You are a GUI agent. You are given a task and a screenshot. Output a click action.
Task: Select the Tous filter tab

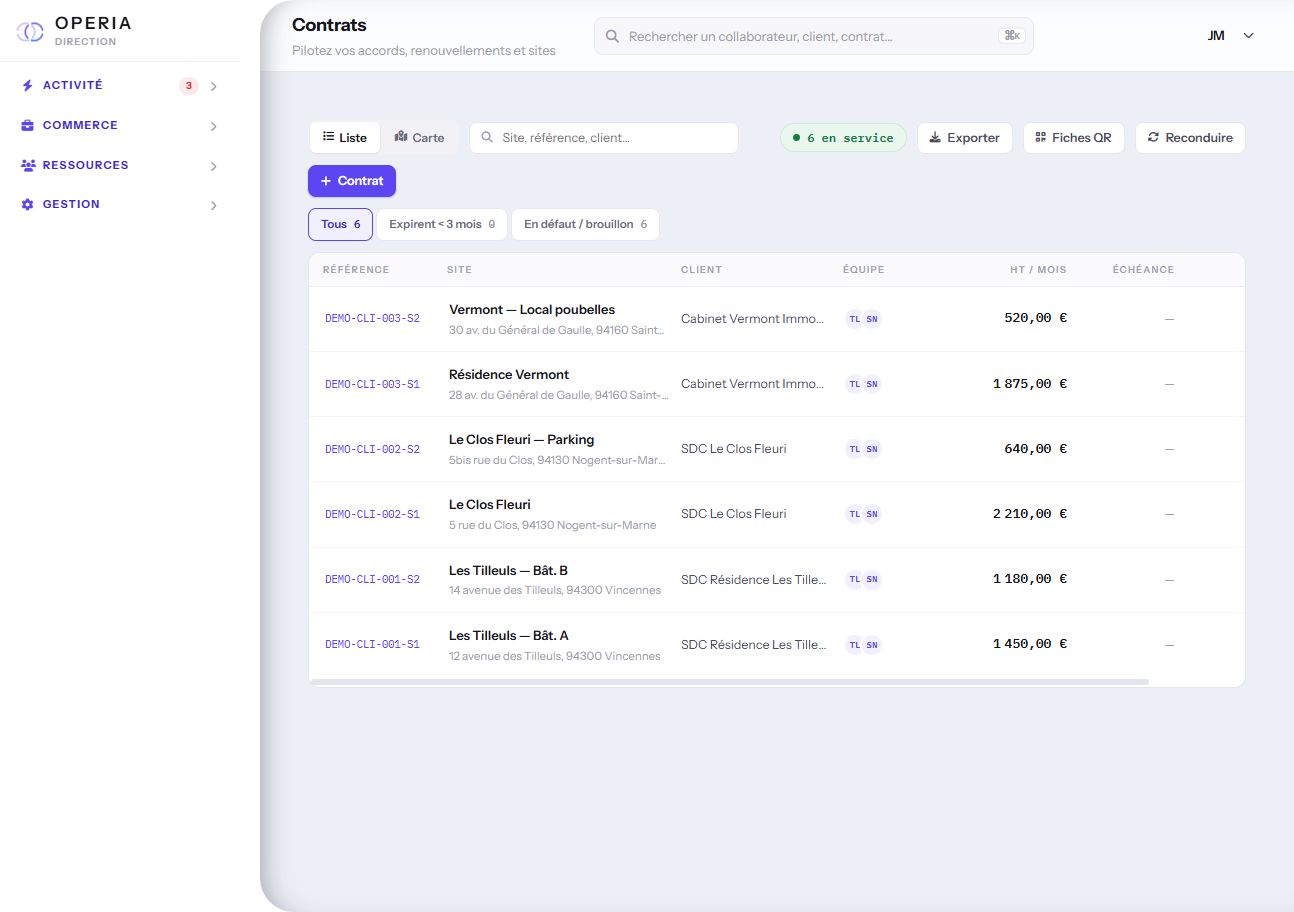340,225
